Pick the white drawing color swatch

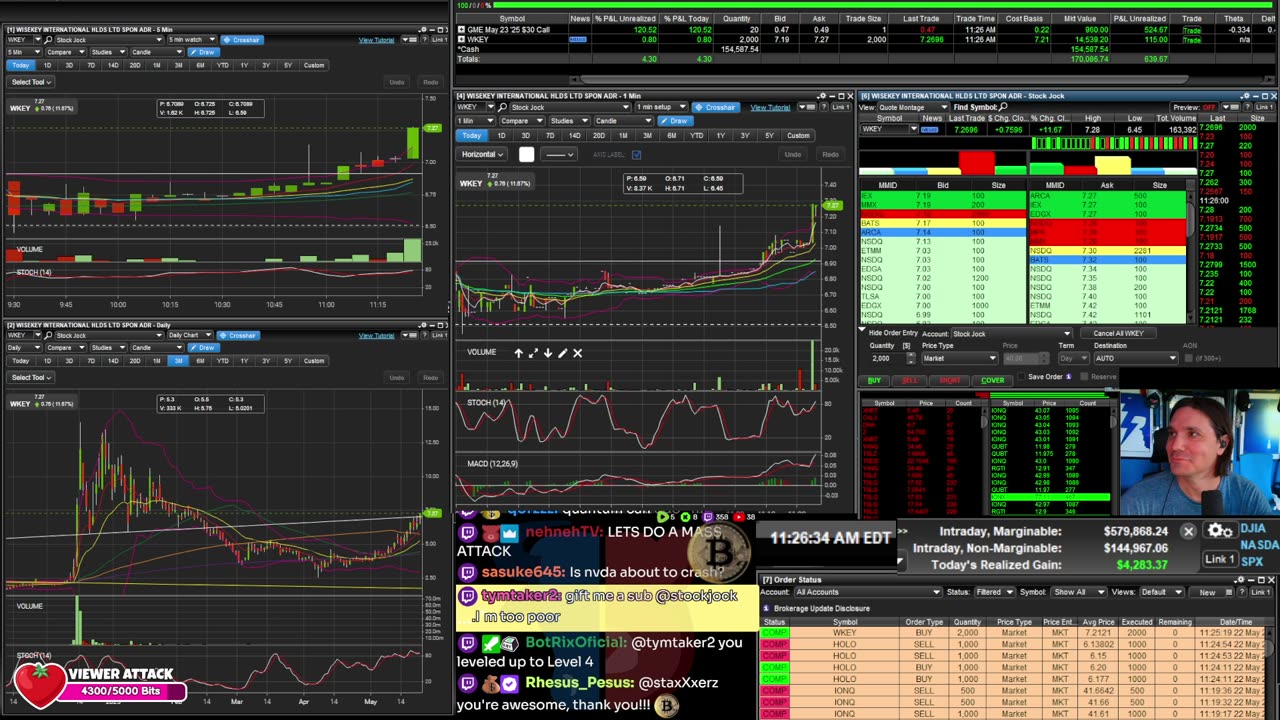click(x=527, y=155)
